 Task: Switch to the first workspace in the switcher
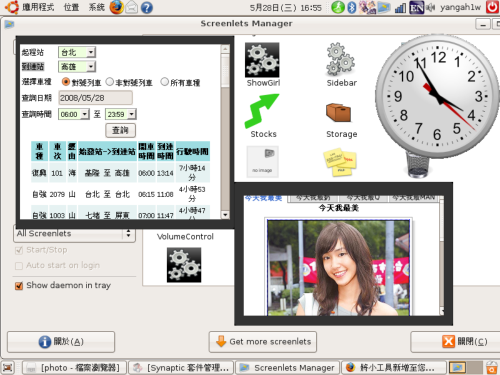click(457, 367)
